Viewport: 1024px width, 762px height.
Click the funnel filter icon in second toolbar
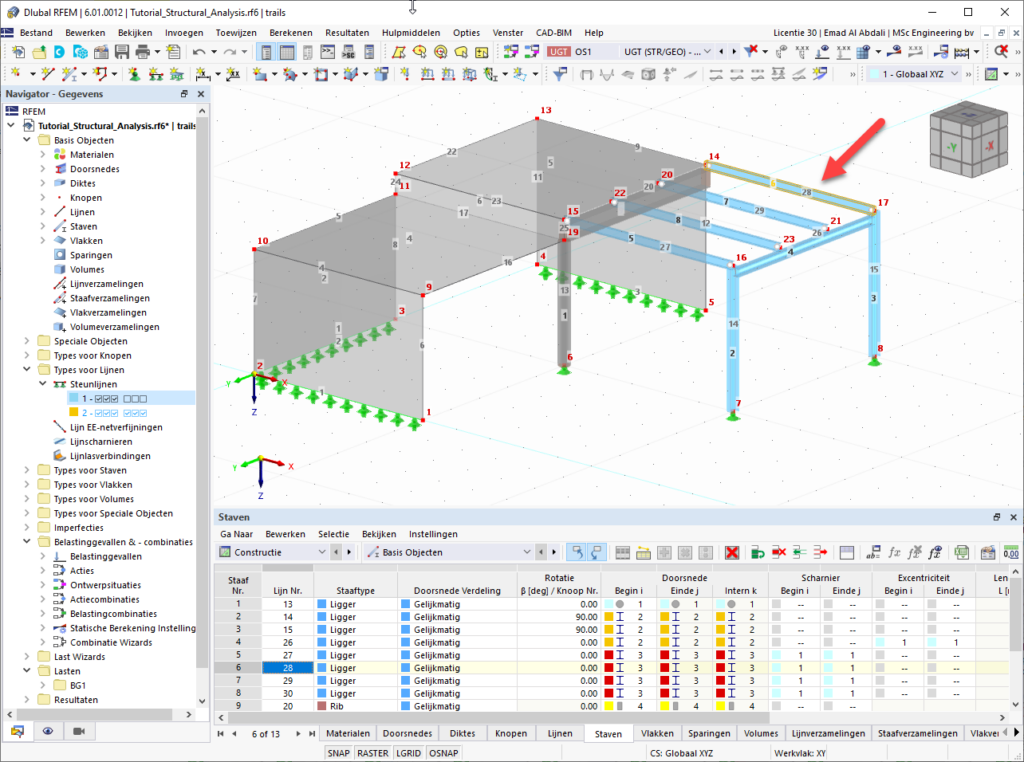point(559,74)
